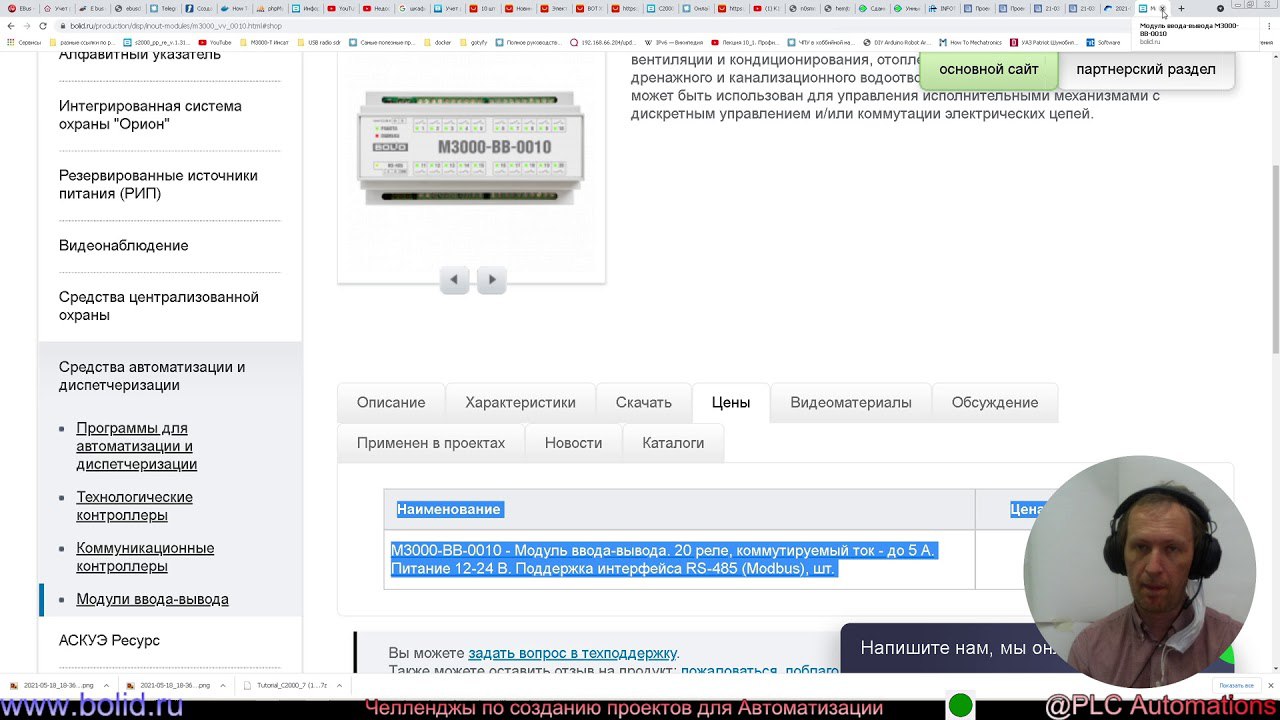The height and width of the screenshot is (720, 1280).
Task: Open the USB radio sdr bookmark folder
Action: tap(321, 43)
